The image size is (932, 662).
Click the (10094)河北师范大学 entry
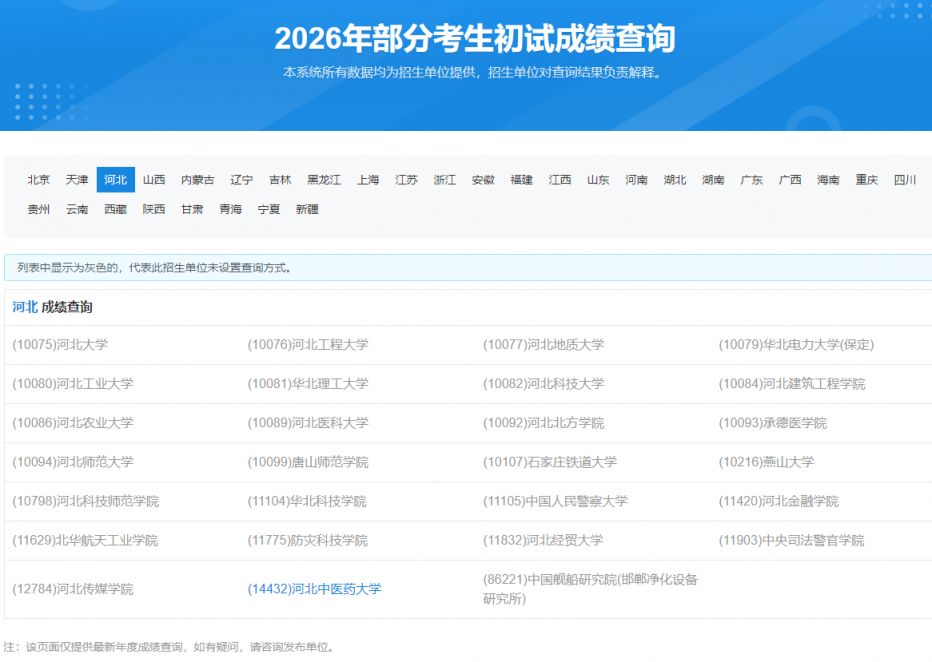point(73,462)
